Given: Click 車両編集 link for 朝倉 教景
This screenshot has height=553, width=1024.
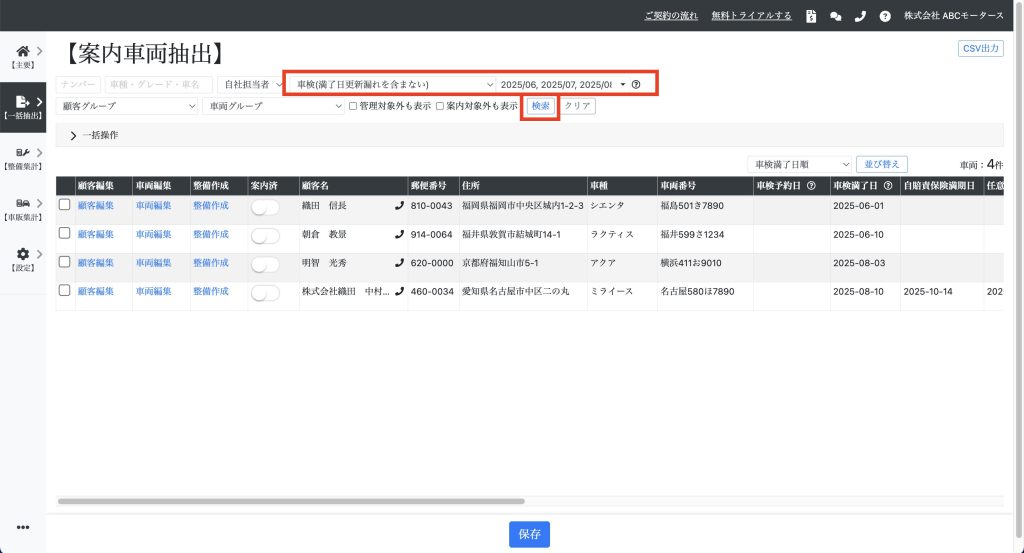Looking at the screenshot, I should pos(153,234).
